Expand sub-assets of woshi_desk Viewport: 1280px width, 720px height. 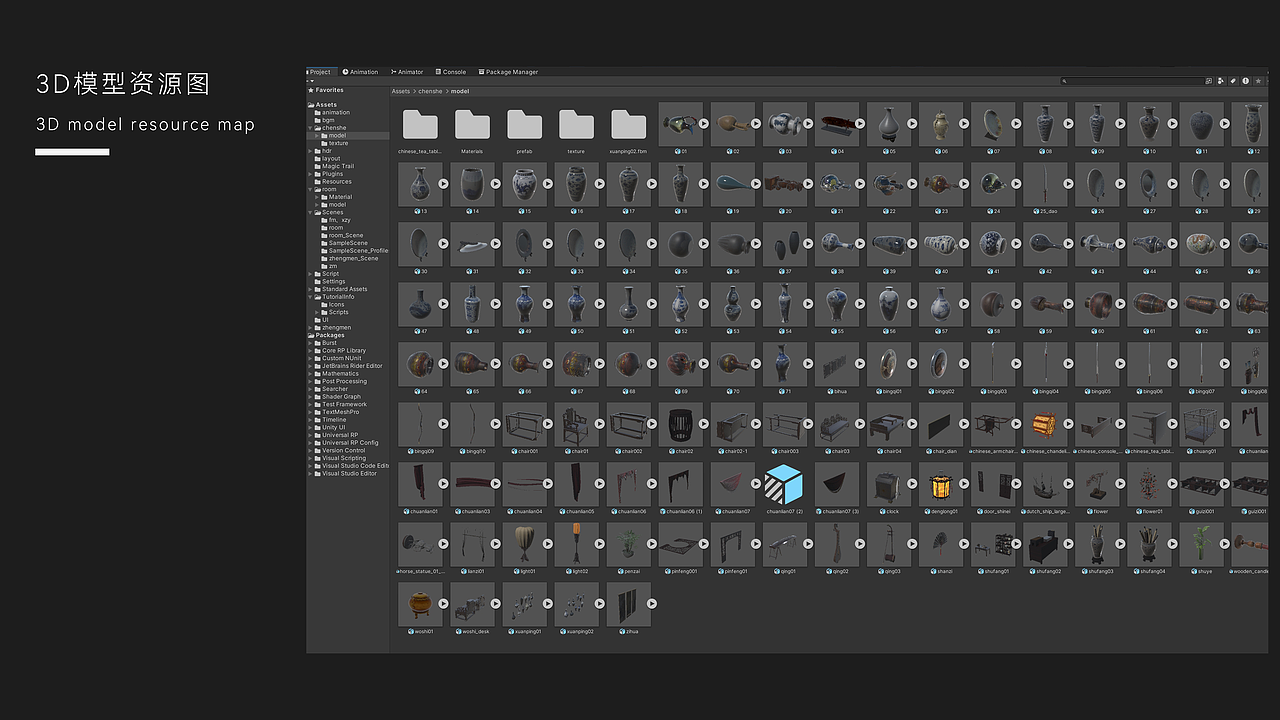[496, 604]
